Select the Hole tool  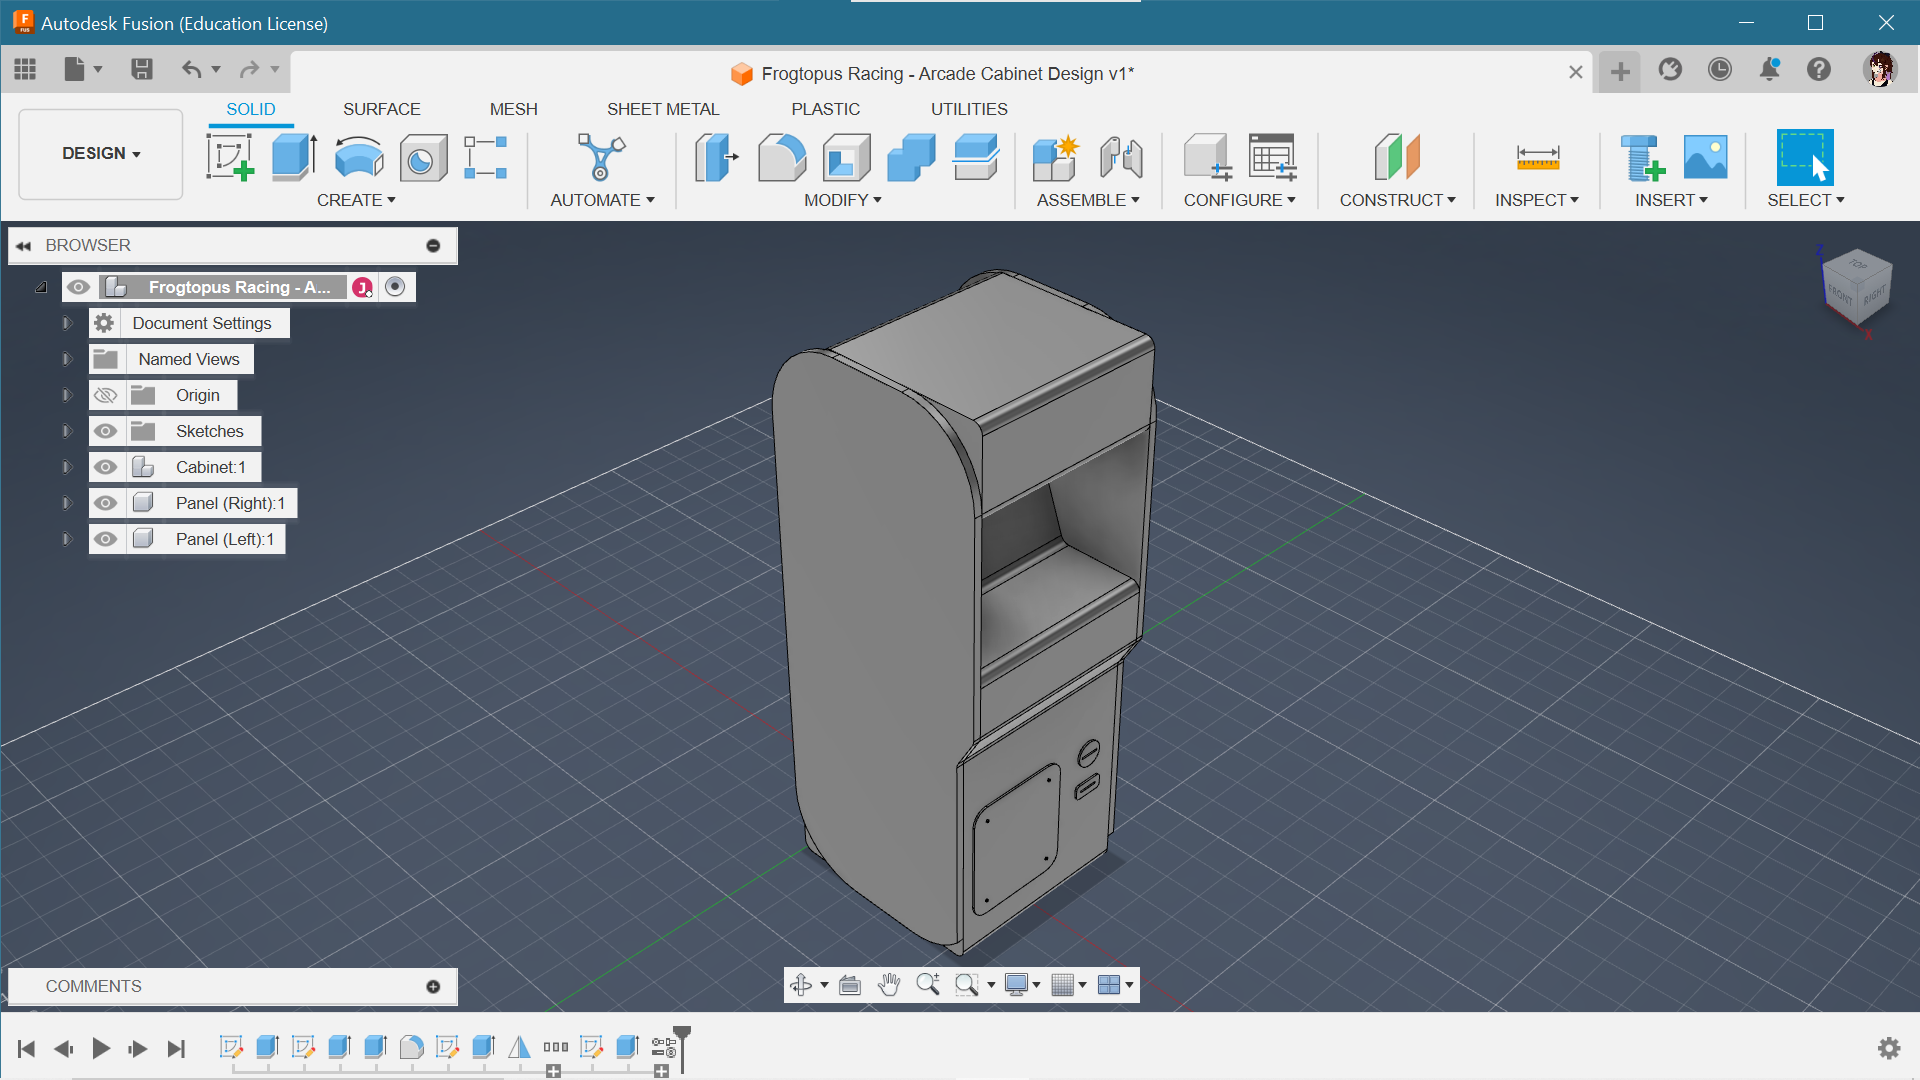click(x=423, y=158)
